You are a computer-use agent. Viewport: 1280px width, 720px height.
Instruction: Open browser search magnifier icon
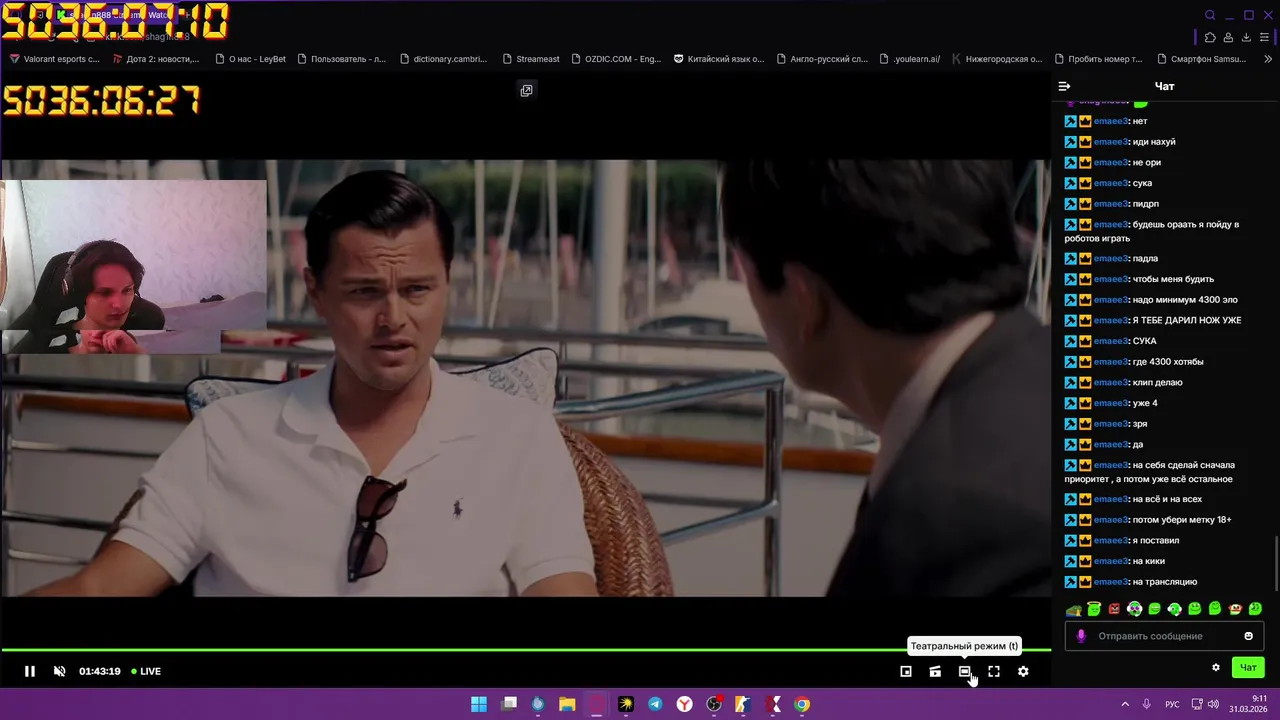coord(1210,15)
